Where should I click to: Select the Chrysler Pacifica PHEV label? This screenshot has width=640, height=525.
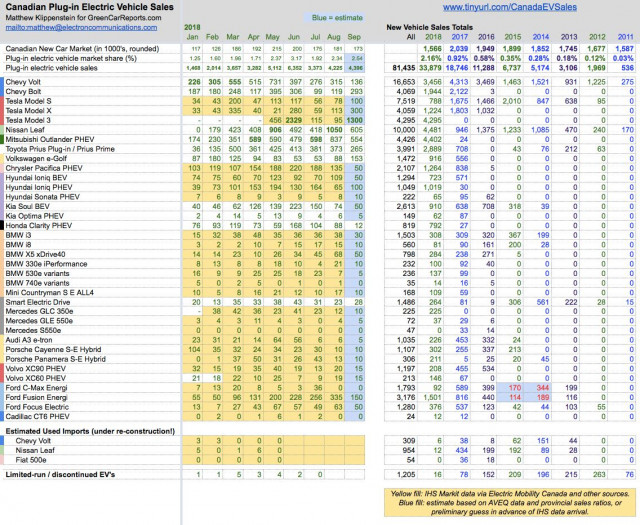44,168
